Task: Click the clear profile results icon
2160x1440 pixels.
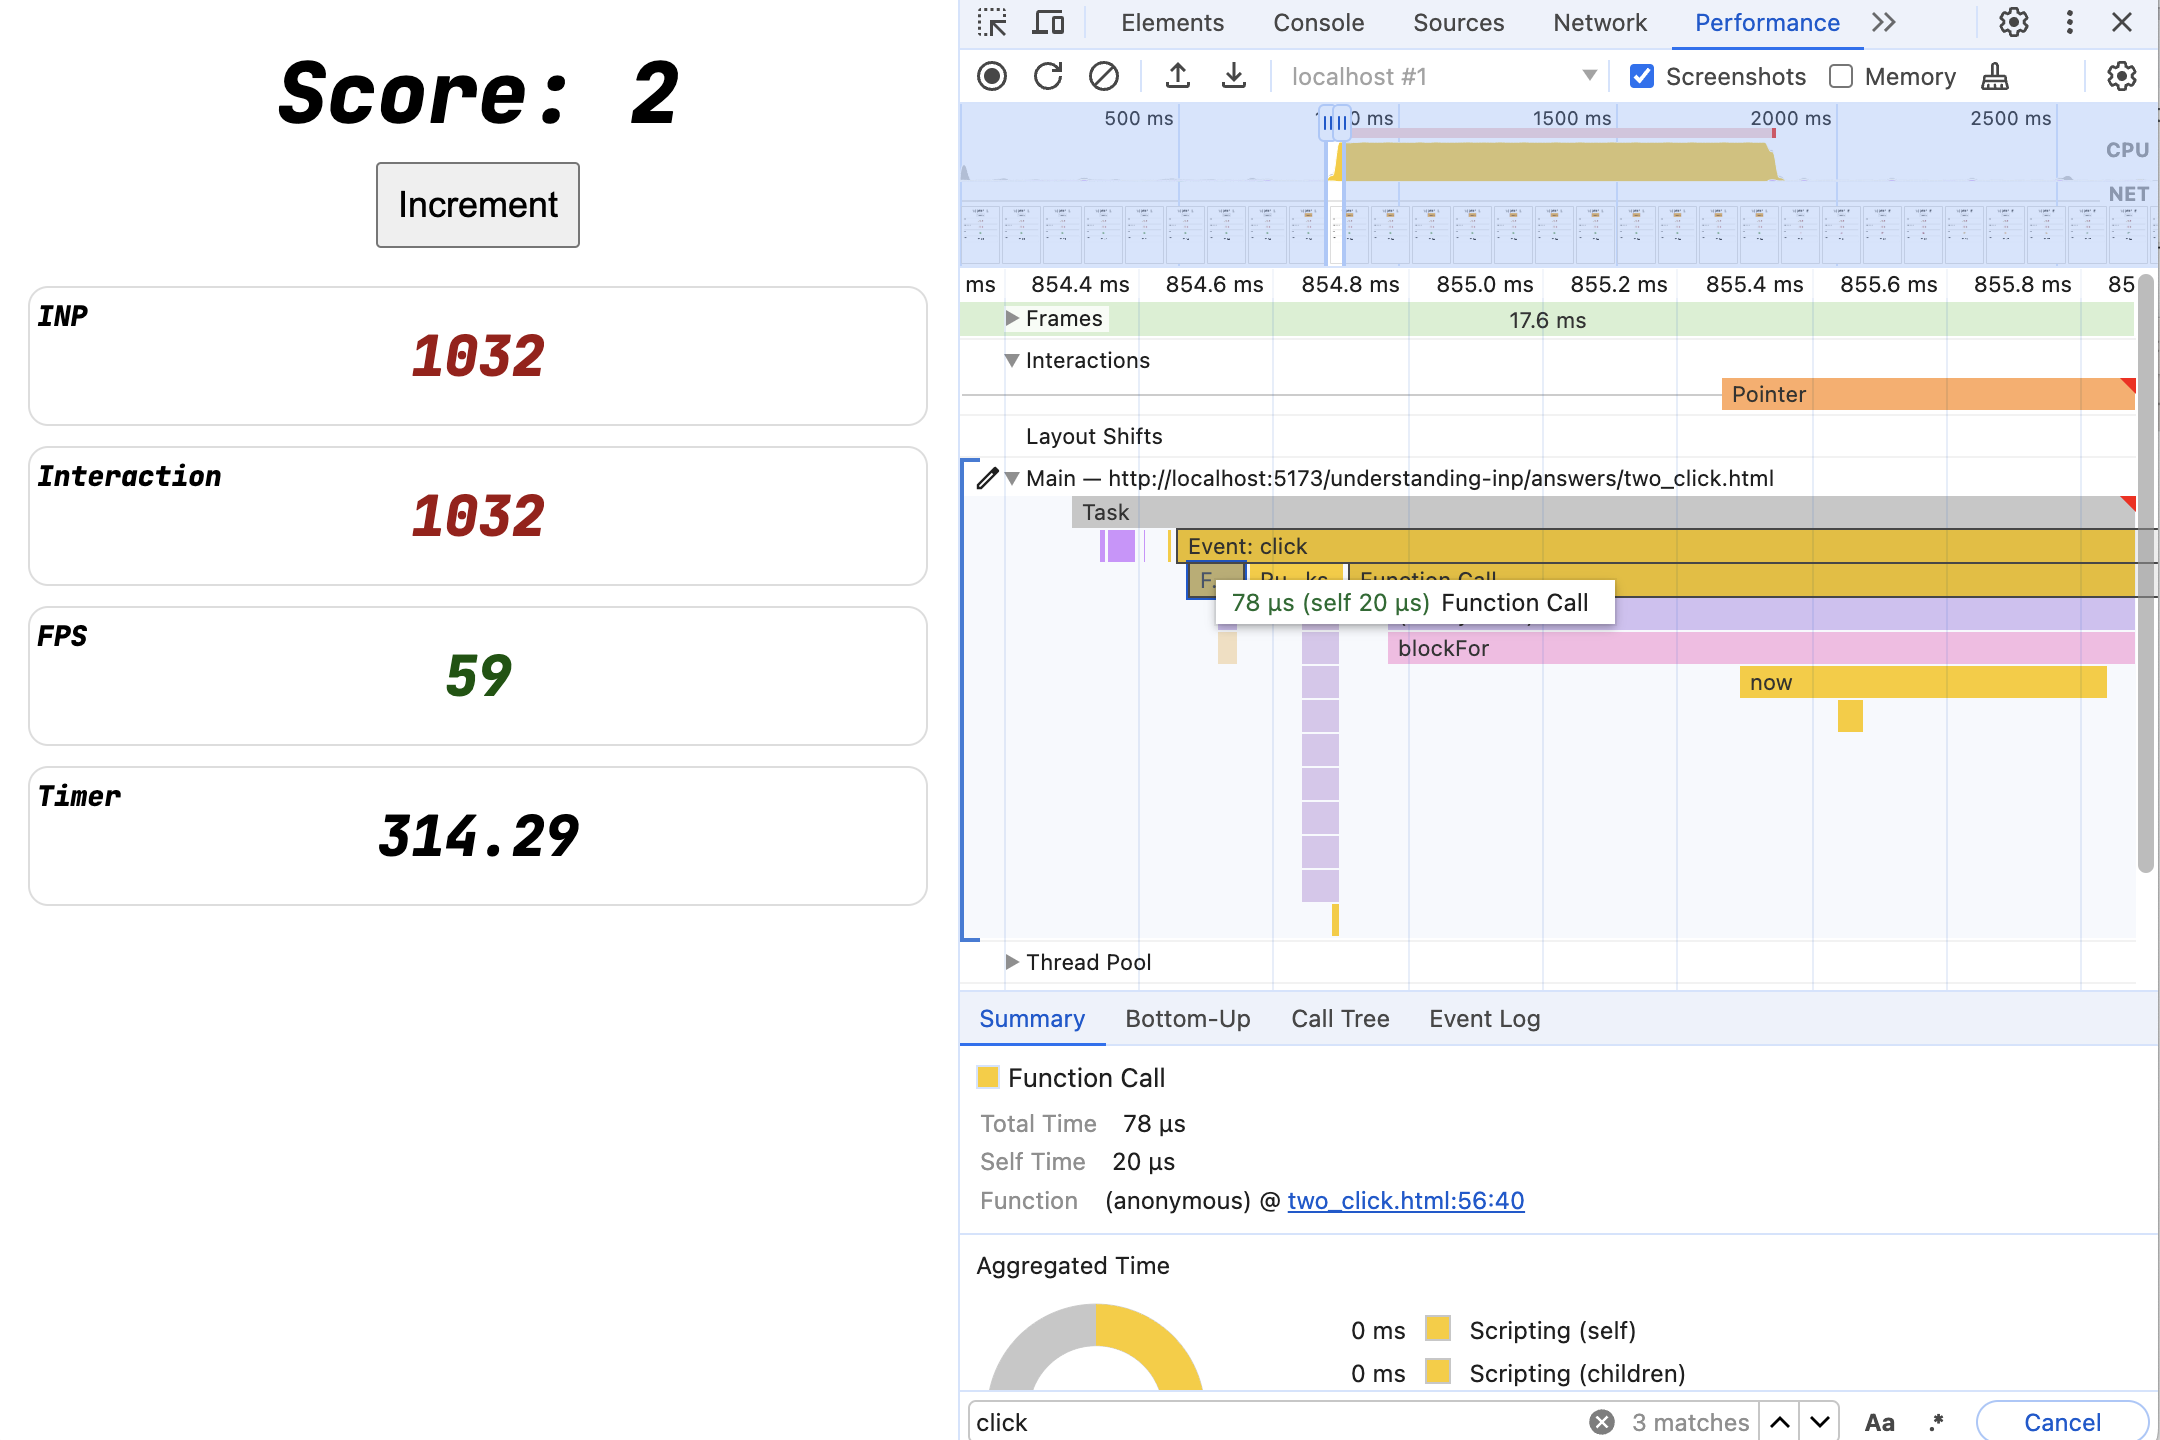Action: [1102, 76]
